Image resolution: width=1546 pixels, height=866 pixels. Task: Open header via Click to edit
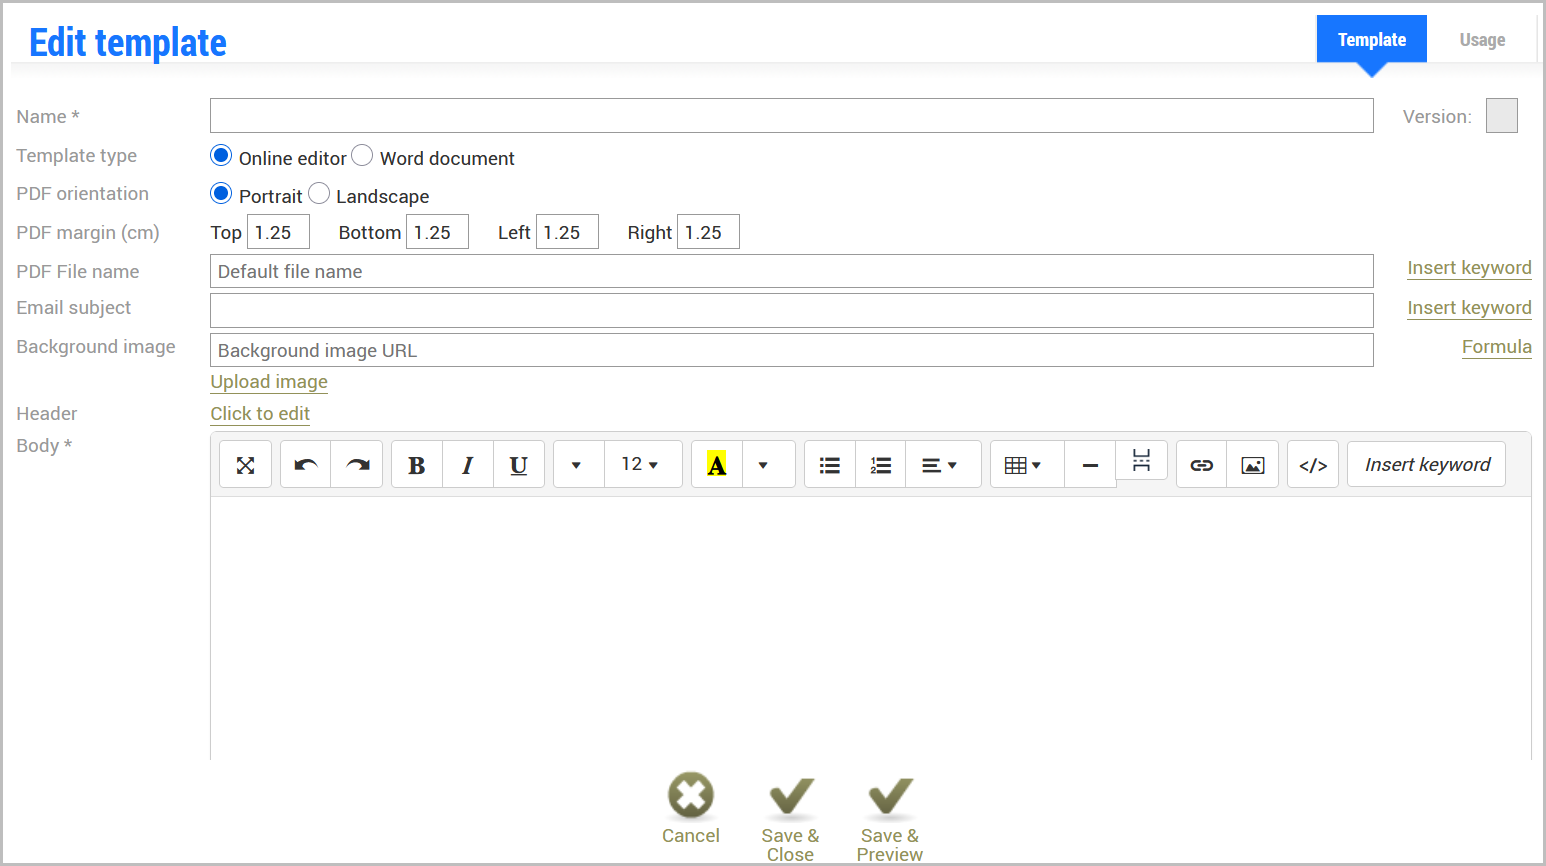point(260,414)
